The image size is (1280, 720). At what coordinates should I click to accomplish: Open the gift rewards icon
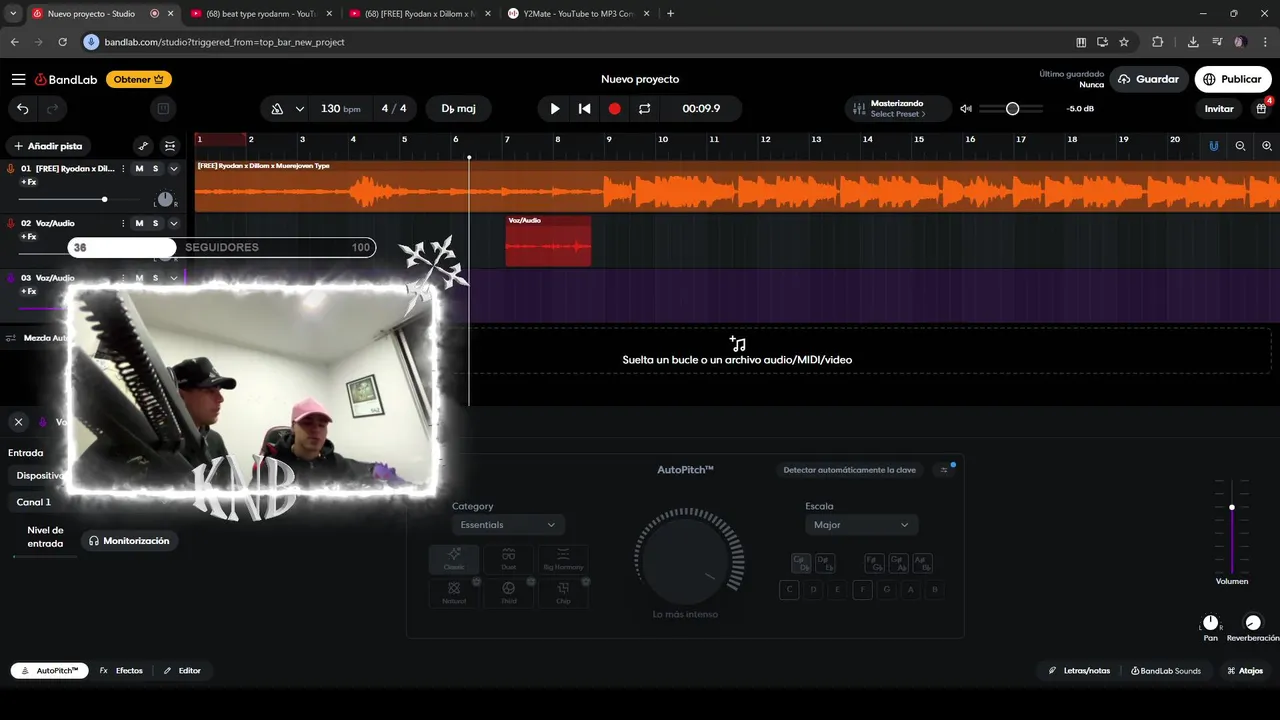tap(1261, 109)
